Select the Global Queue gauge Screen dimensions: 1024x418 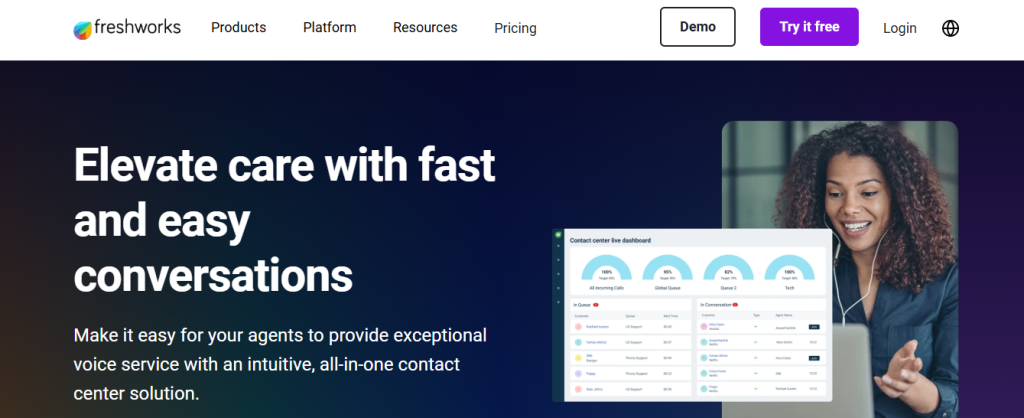tap(667, 270)
